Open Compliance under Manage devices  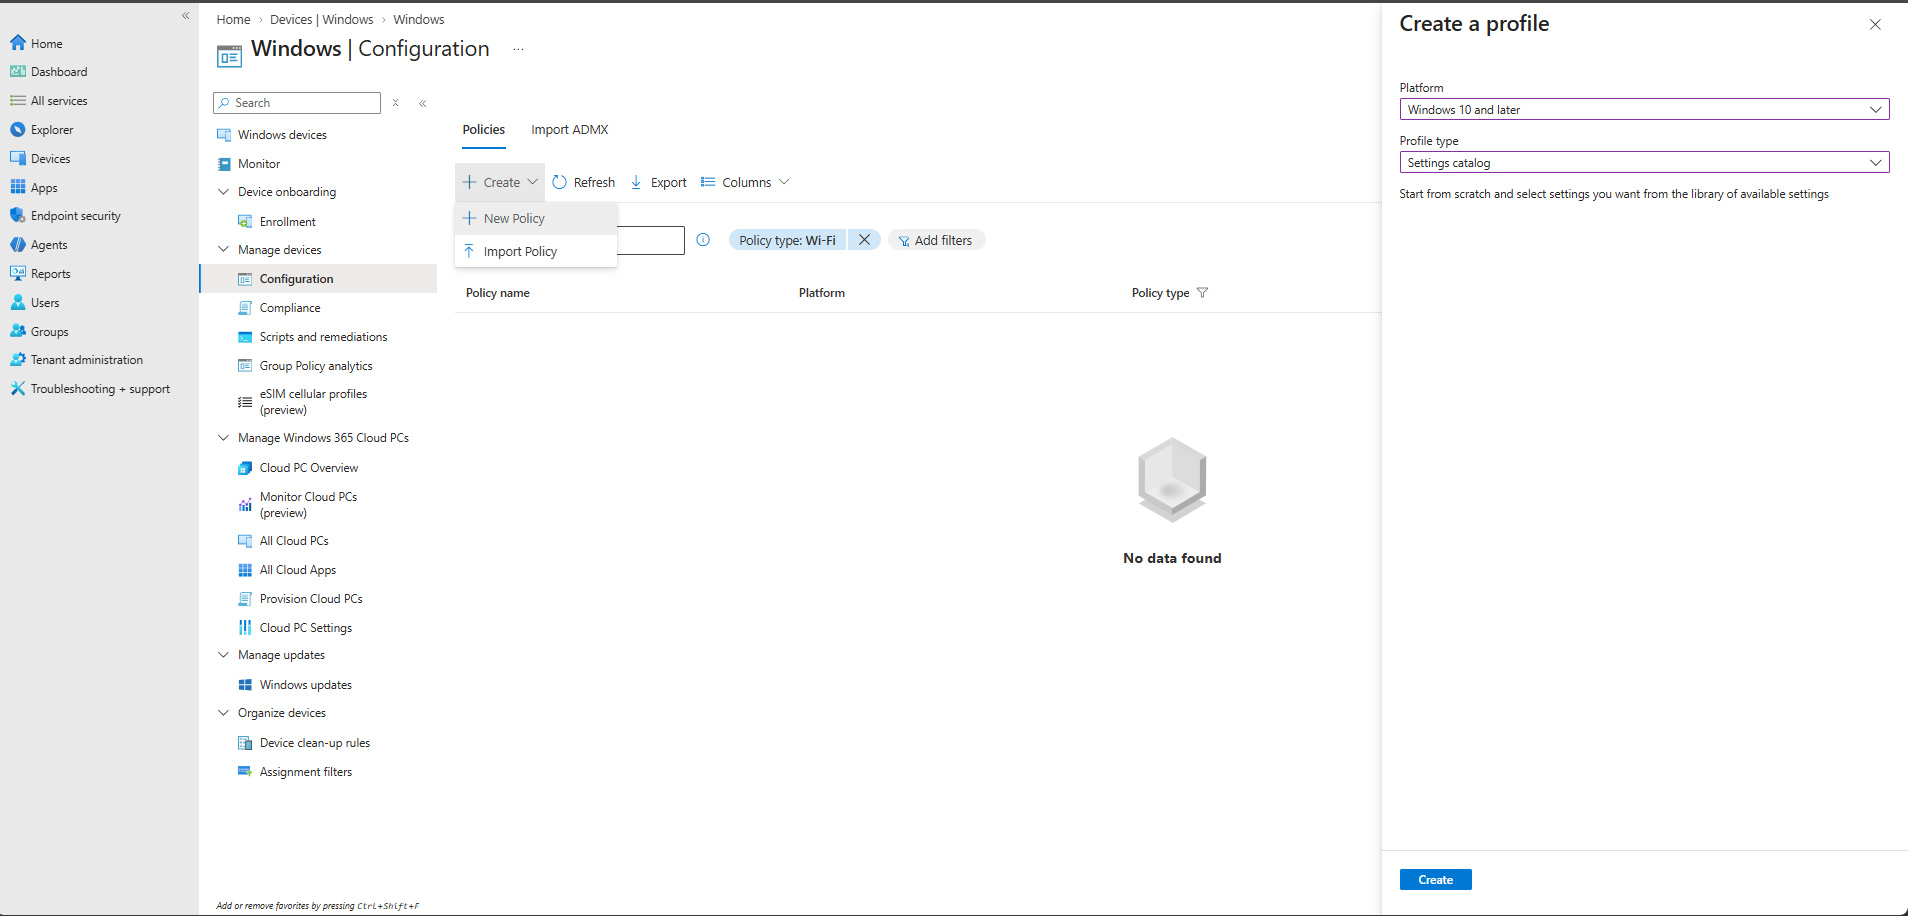(290, 308)
